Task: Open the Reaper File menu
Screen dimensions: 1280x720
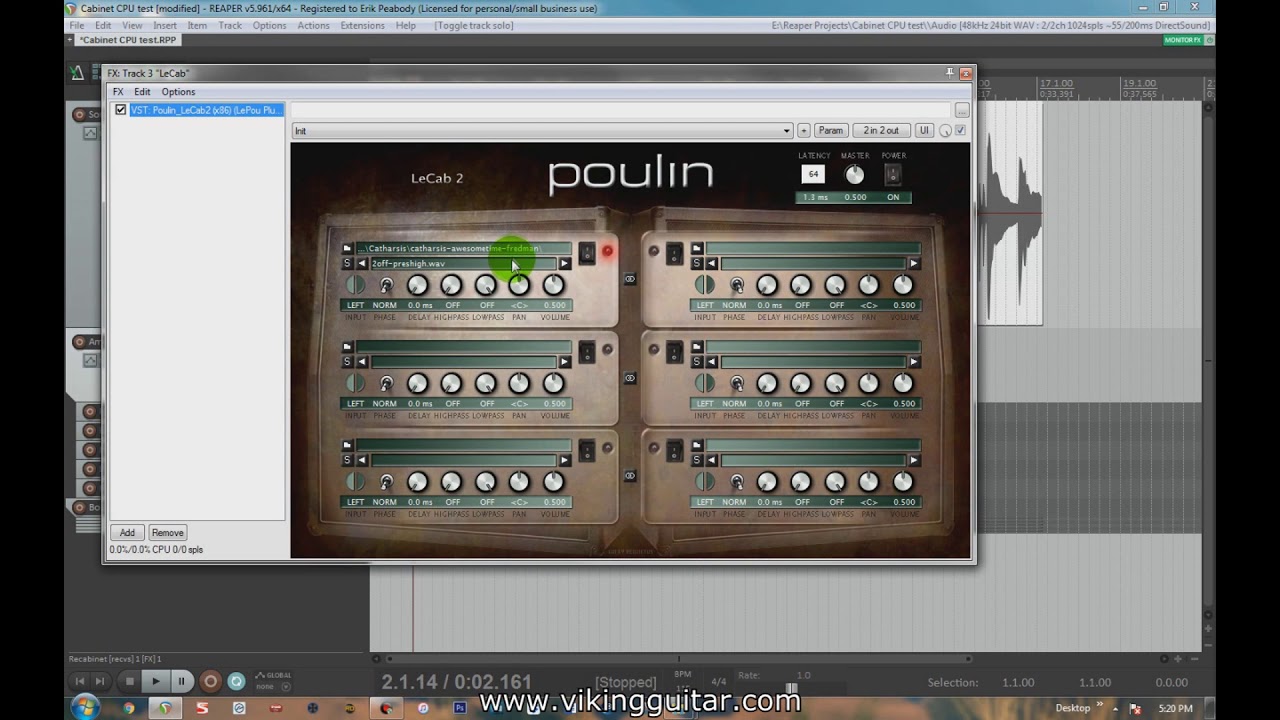Action: 77,25
